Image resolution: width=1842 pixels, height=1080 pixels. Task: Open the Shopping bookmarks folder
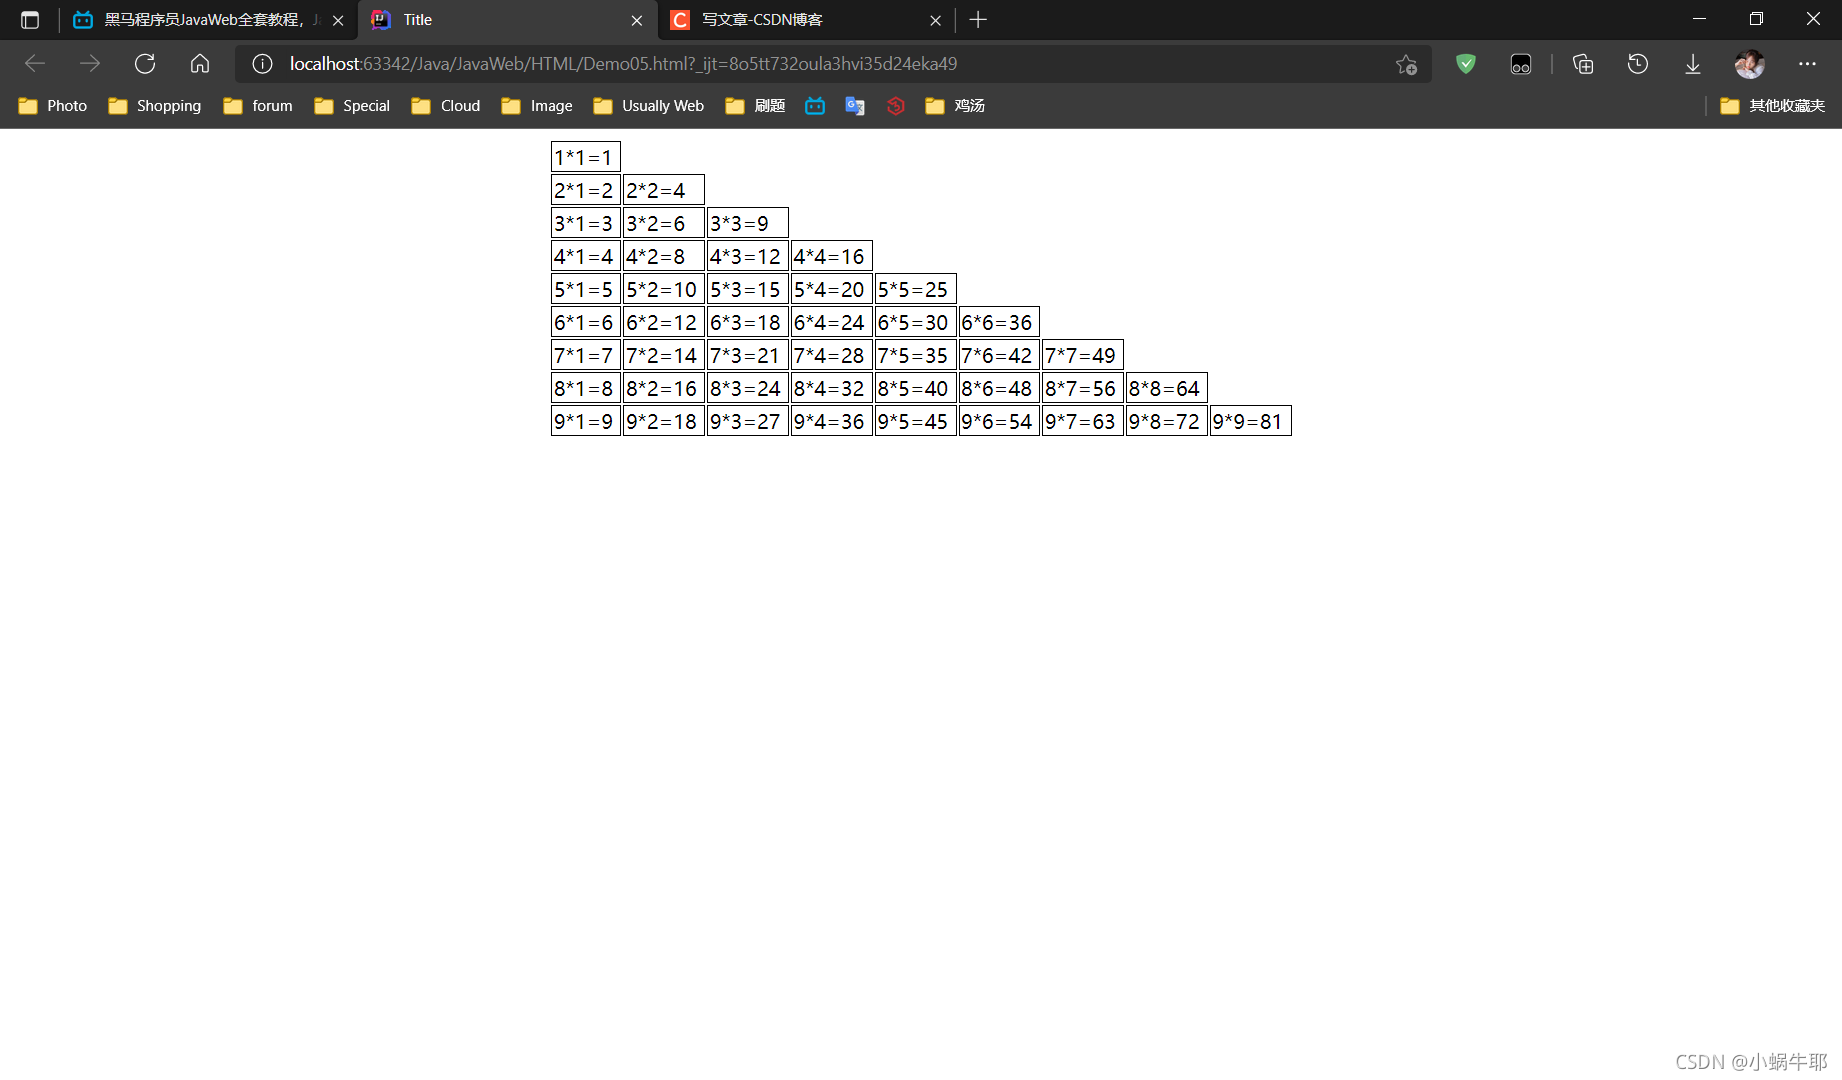point(155,106)
